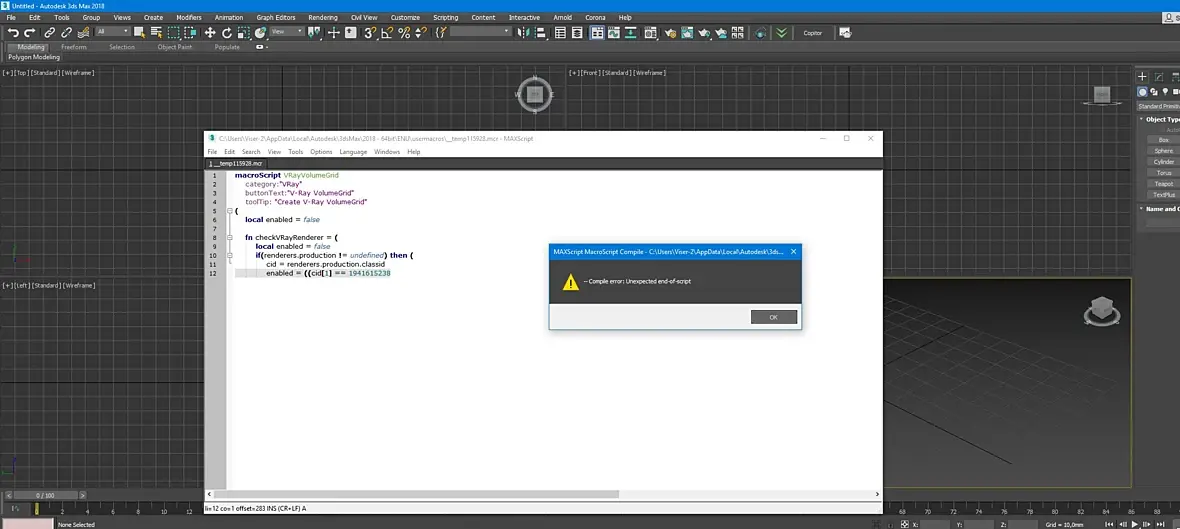Viewport: 1180px width, 529px height.
Task: Click the Select and Link chain icon
Action: click(50, 33)
